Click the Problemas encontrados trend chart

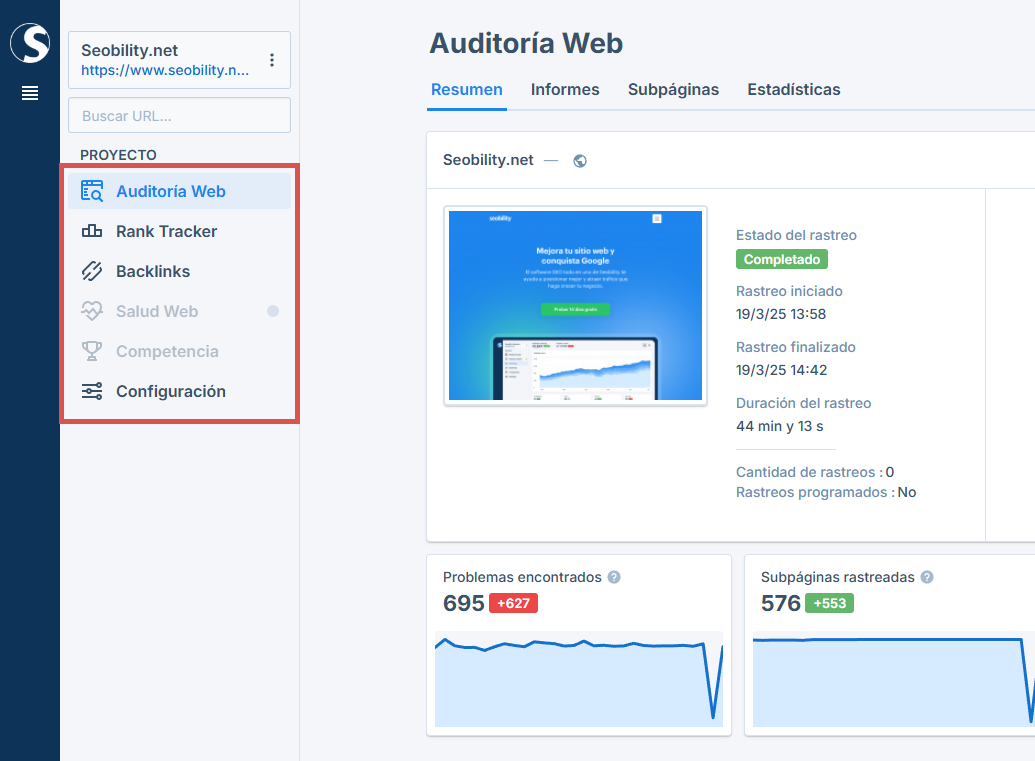pyautogui.click(x=579, y=679)
